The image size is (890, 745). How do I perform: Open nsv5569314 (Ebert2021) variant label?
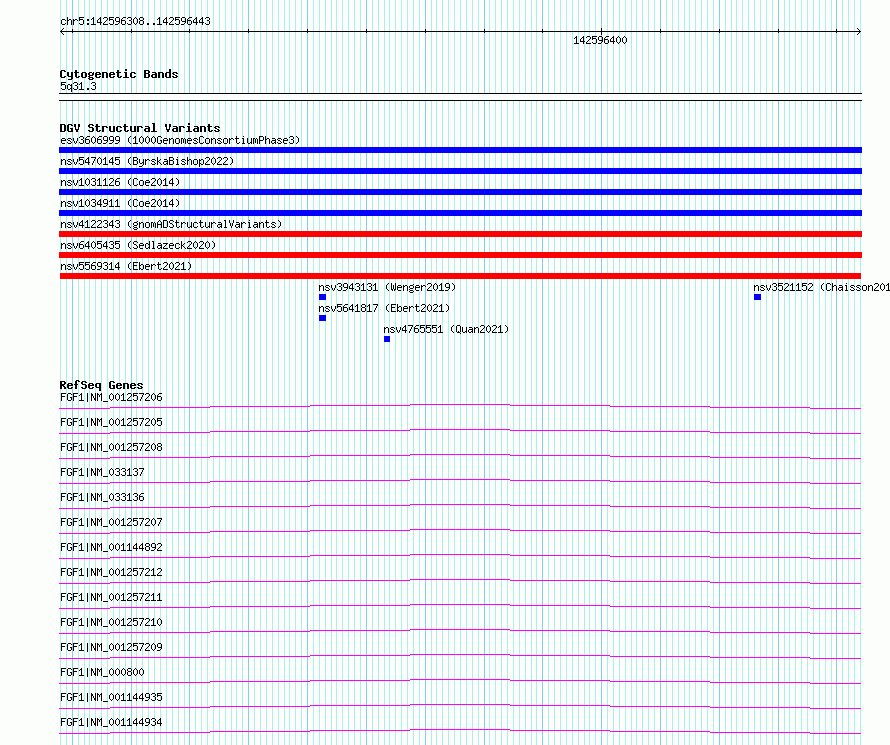pos(126,266)
